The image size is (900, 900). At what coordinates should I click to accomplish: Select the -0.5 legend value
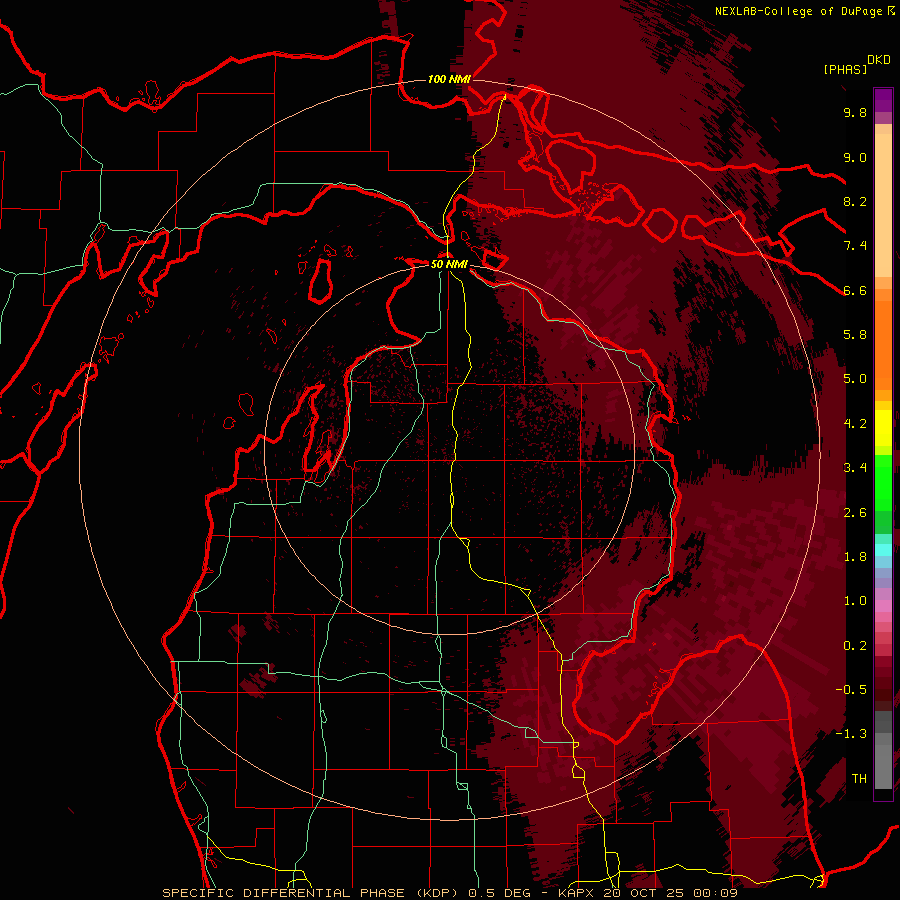(851, 690)
